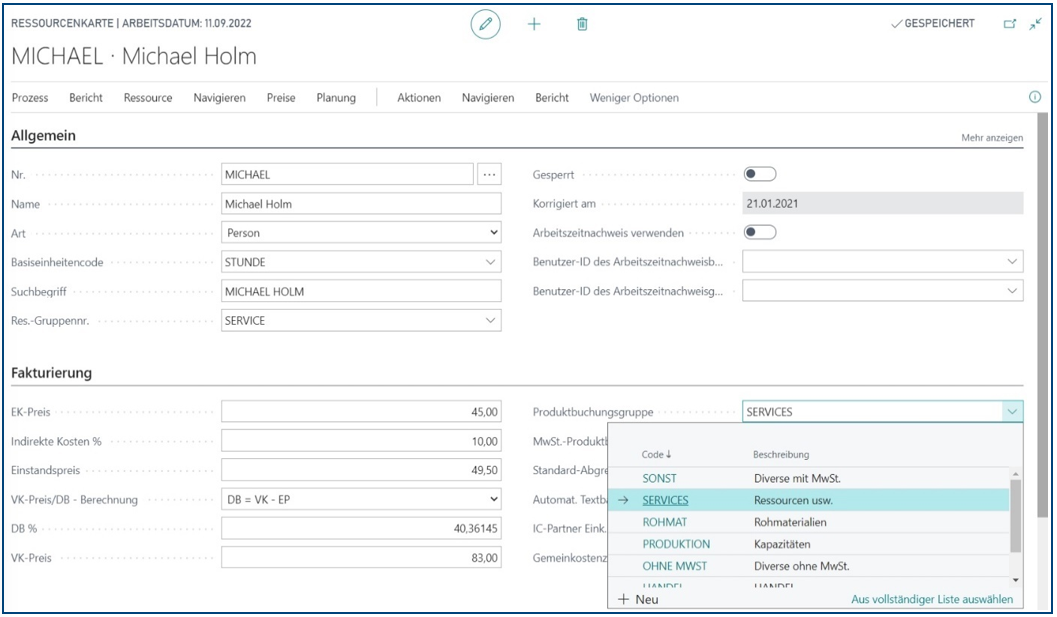The image size is (1057, 617).
Task: Sort by the Code column header
Action: (x=656, y=454)
